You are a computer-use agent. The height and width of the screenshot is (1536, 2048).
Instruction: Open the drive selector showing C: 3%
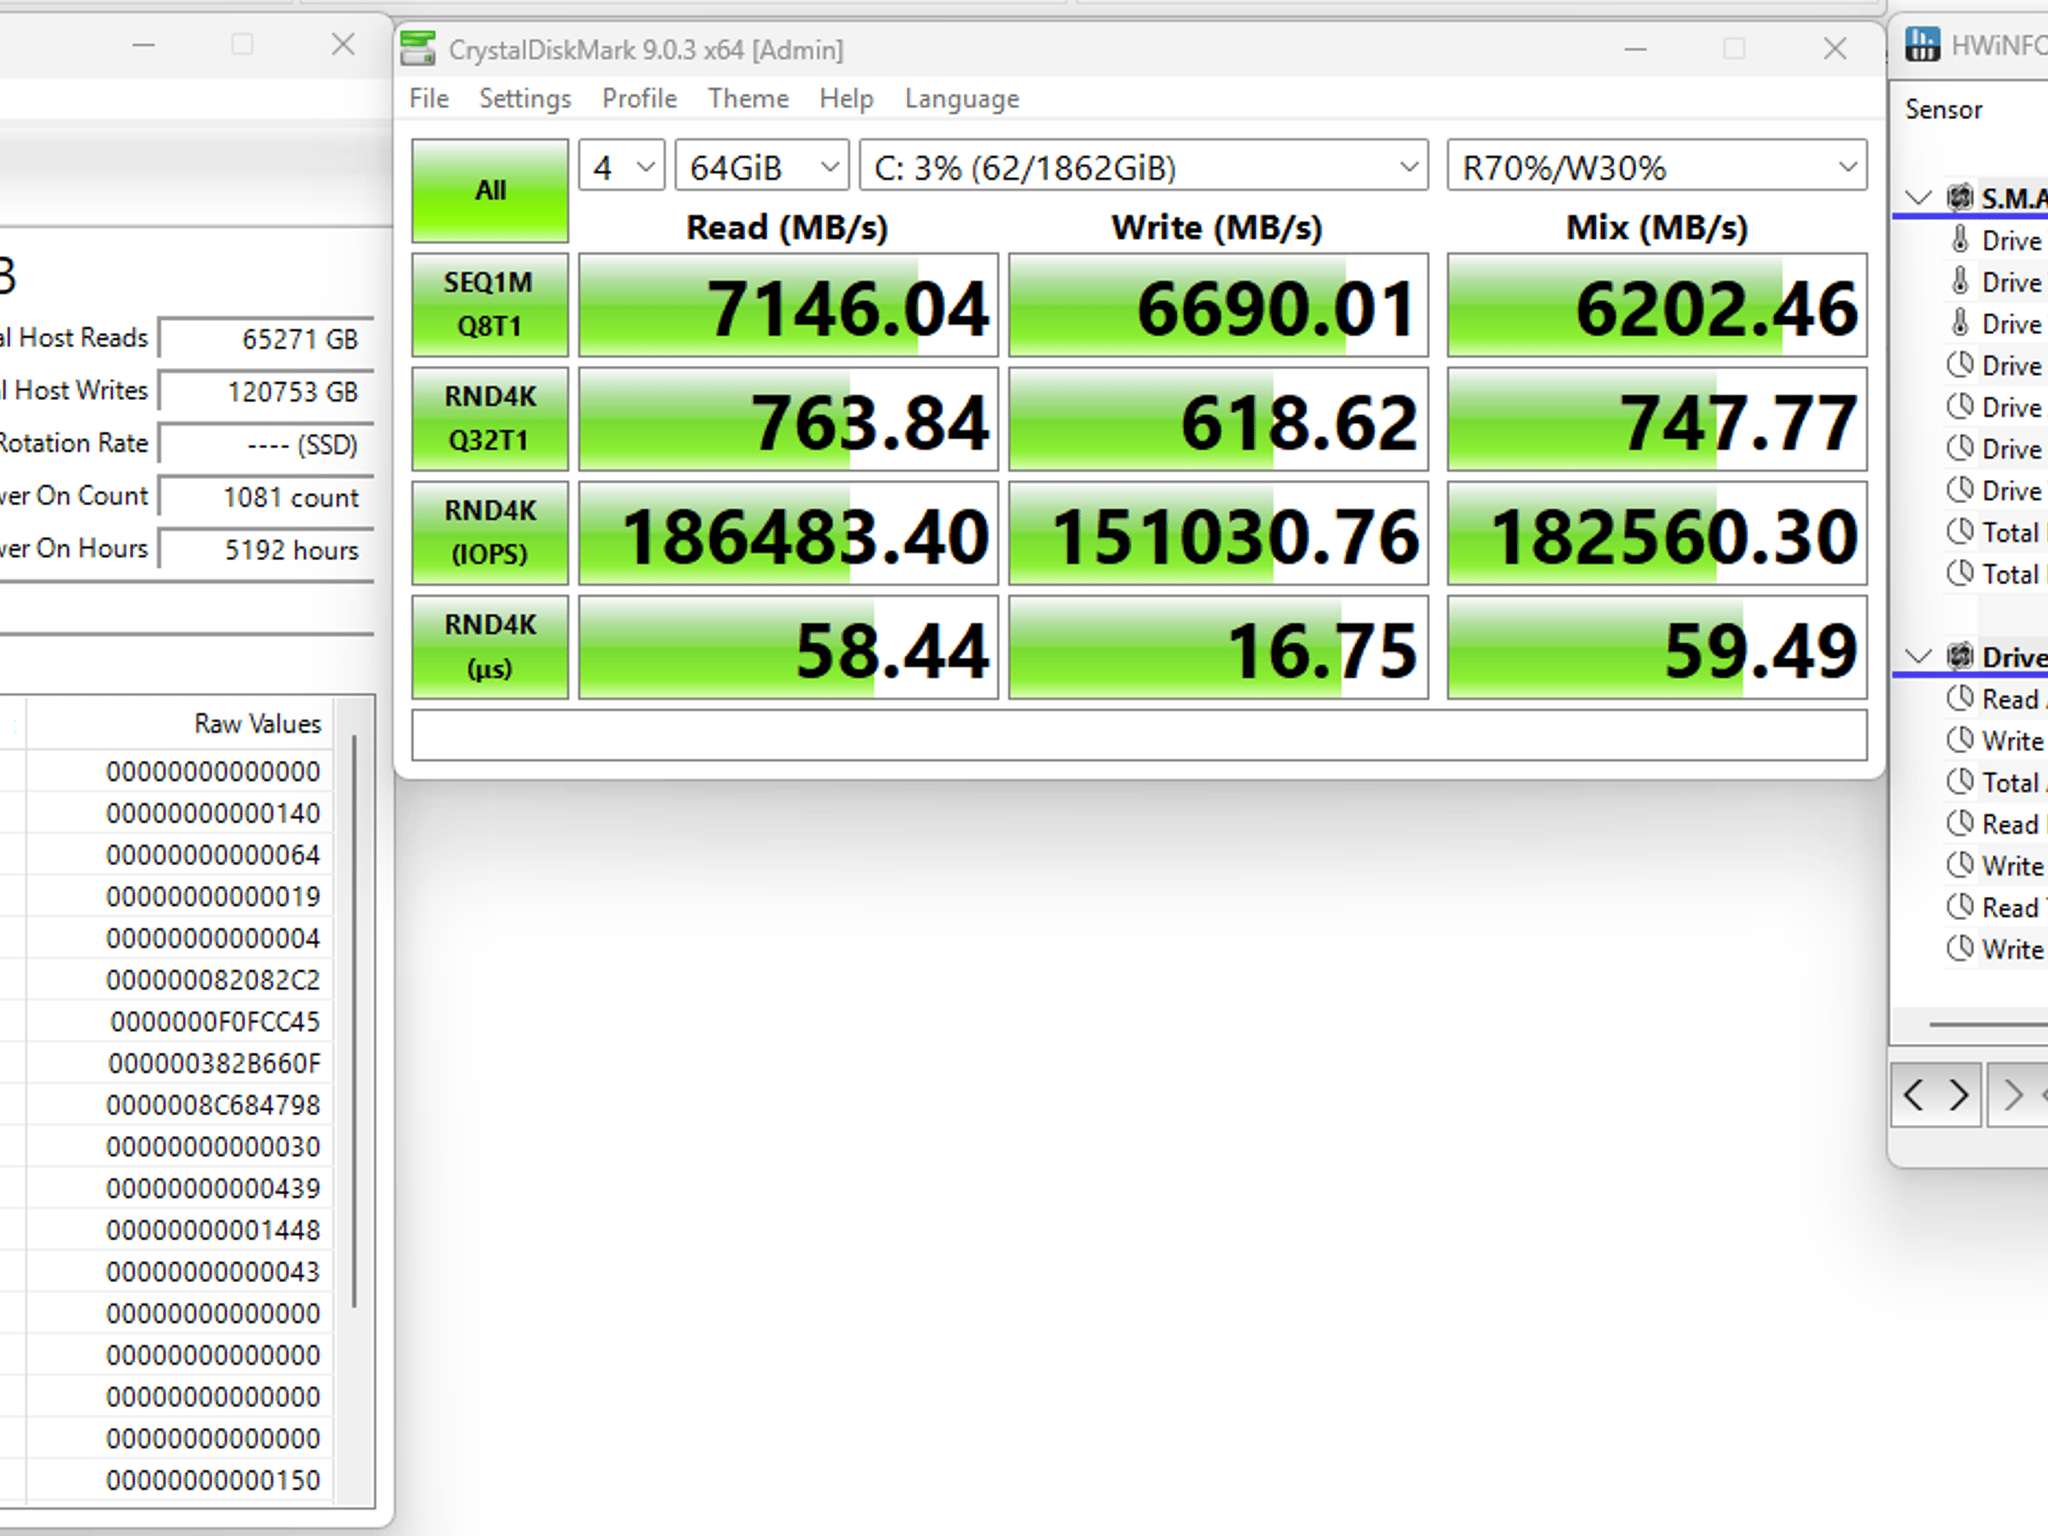[1144, 166]
